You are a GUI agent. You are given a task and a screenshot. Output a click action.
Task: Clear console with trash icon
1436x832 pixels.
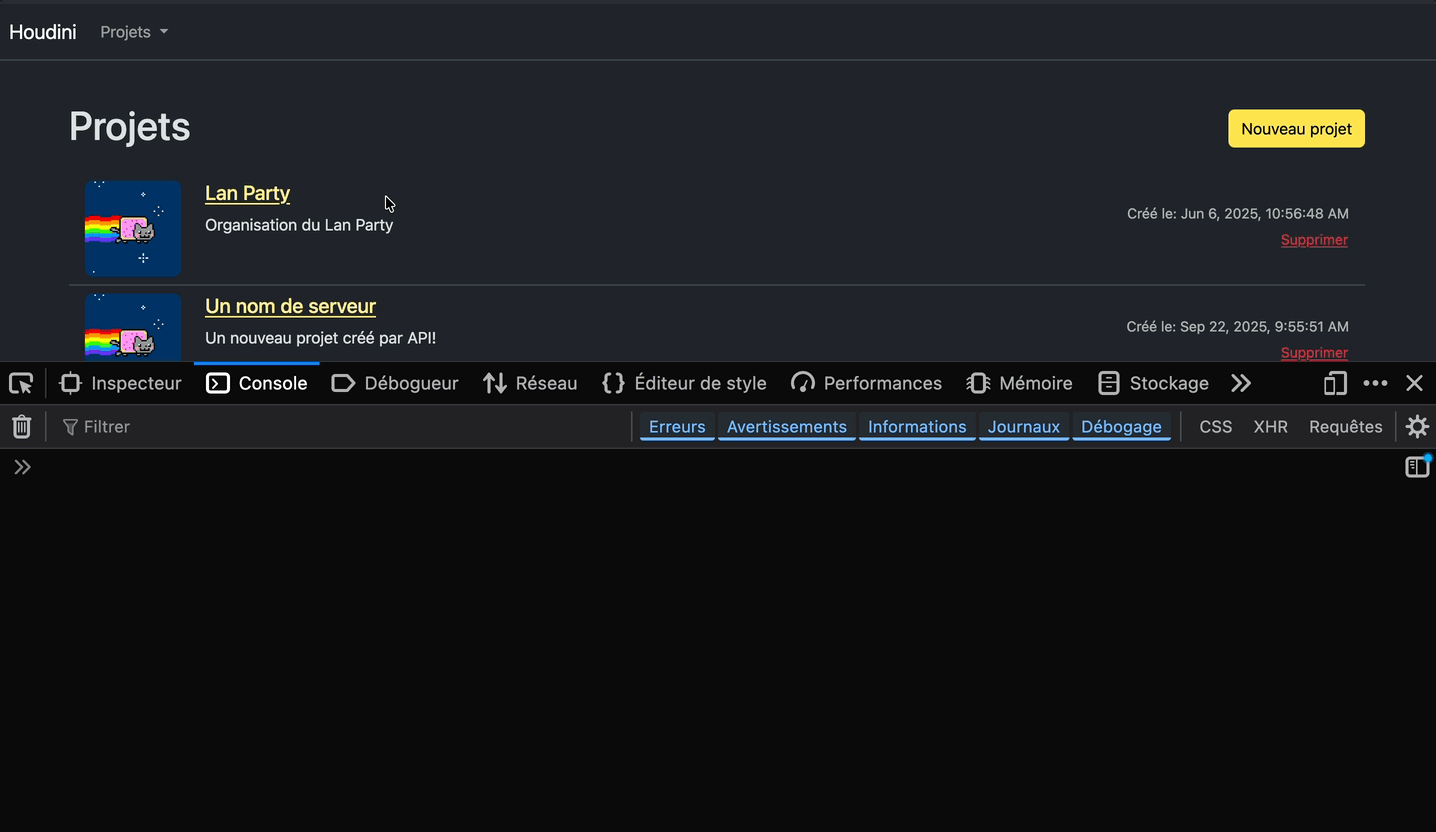[21, 427]
